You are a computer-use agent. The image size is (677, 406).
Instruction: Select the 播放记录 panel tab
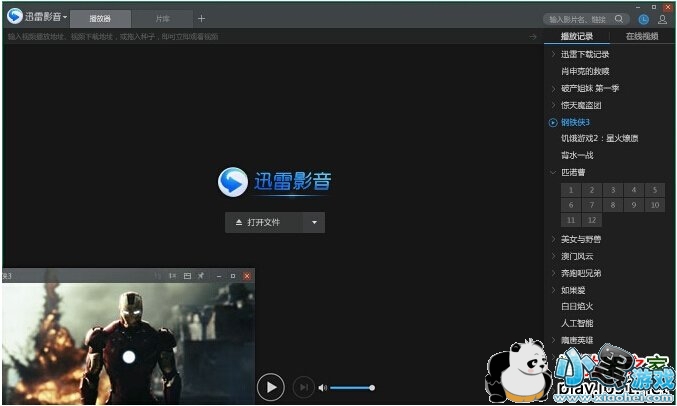(x=577, y=37)
